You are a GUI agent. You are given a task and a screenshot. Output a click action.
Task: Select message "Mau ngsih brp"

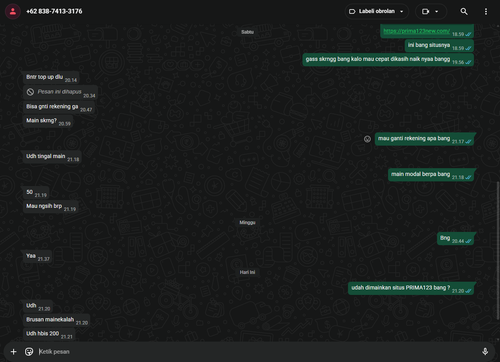[51, 207]
